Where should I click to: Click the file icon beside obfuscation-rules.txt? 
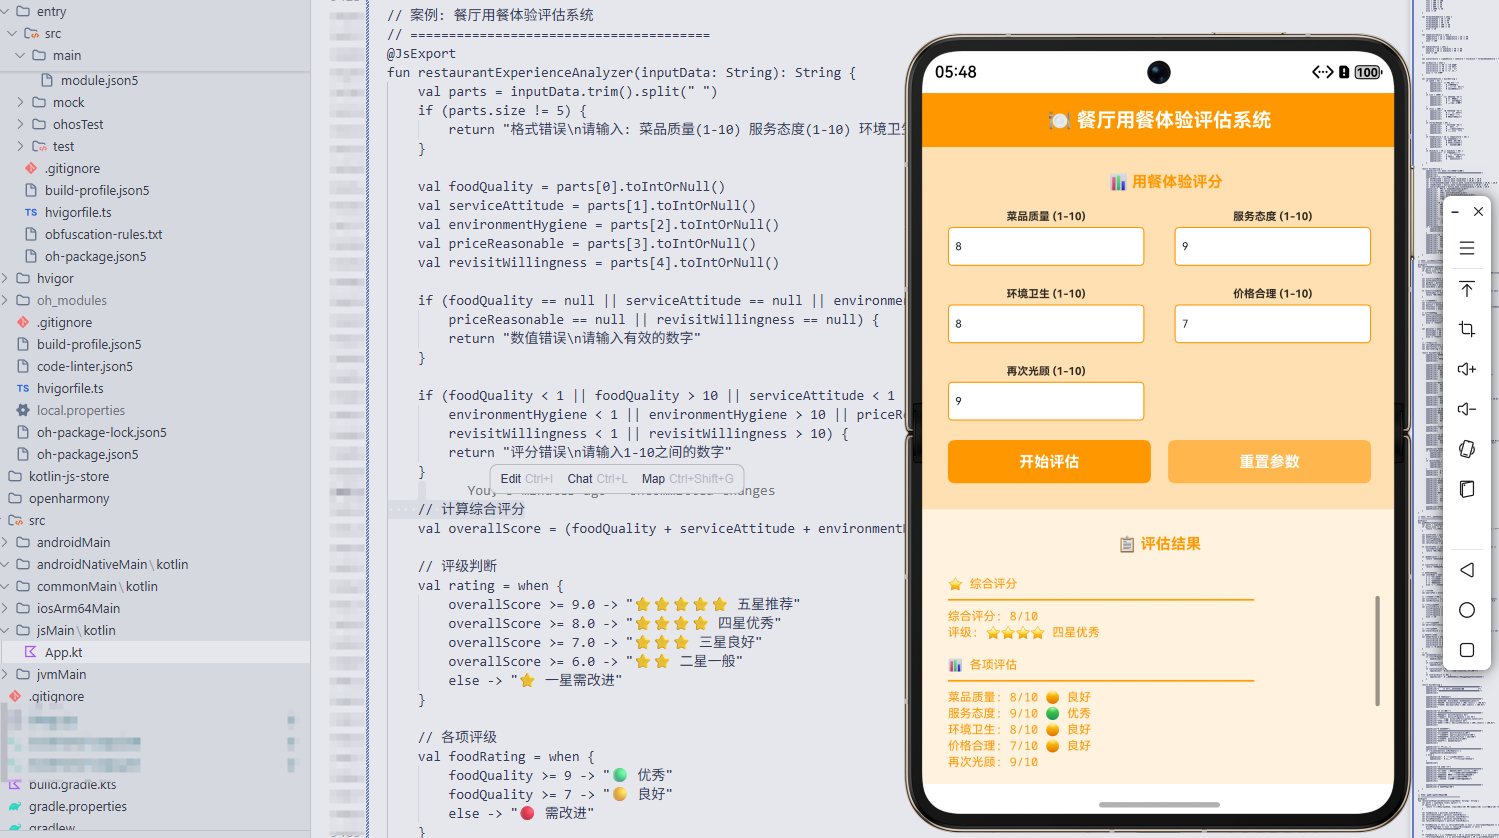[x=31, y=234]
